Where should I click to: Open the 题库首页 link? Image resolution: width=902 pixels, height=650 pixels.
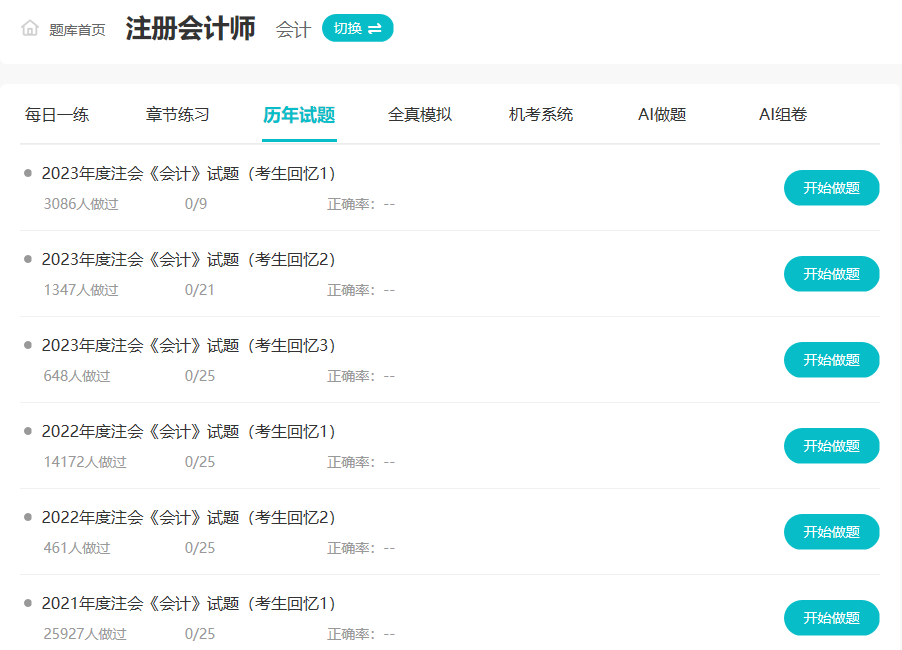pos(77,30)
